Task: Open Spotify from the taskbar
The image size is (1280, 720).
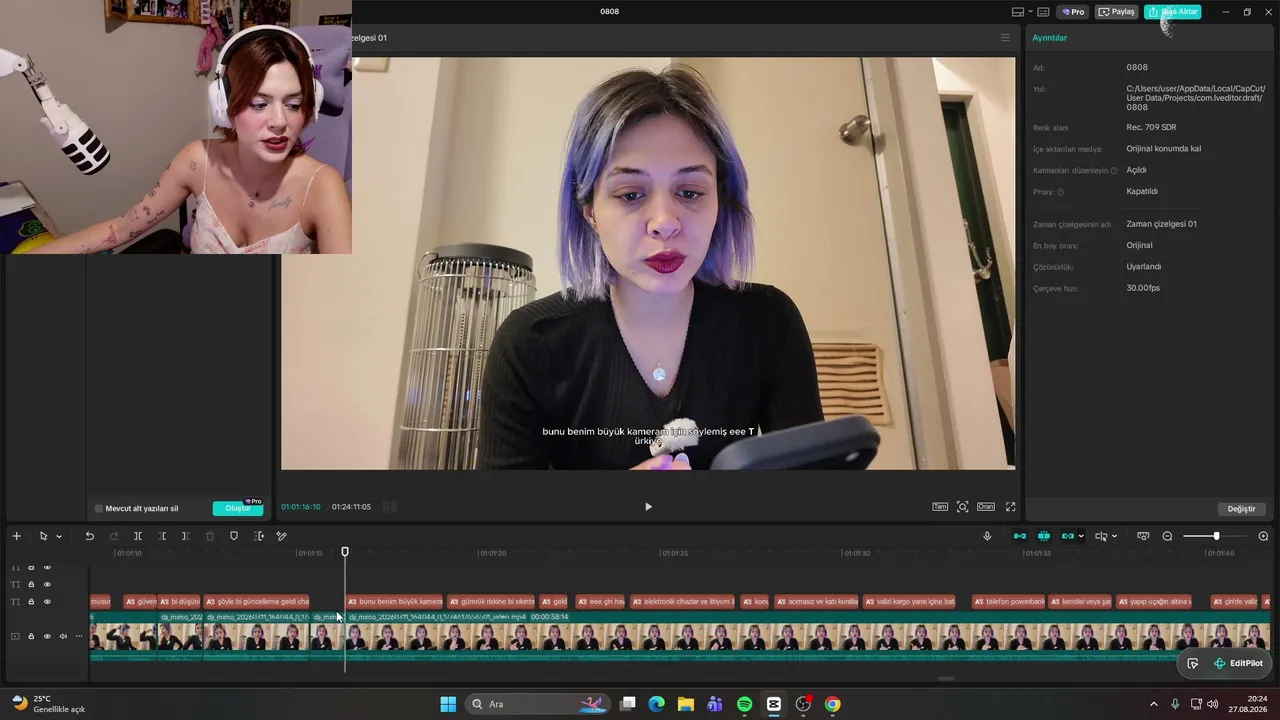Action: pos(744,704)
